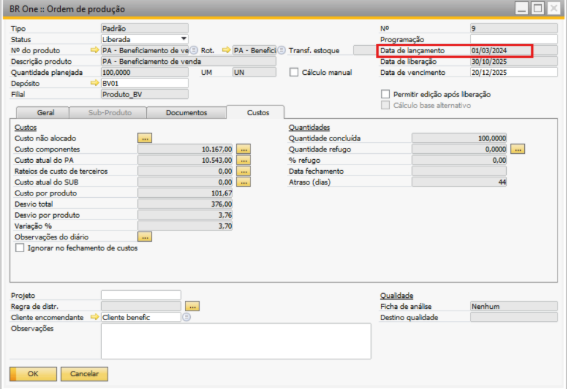Open link arrow beside Rot. field
This screenshot has width=567, height=390.
point(226,50)
